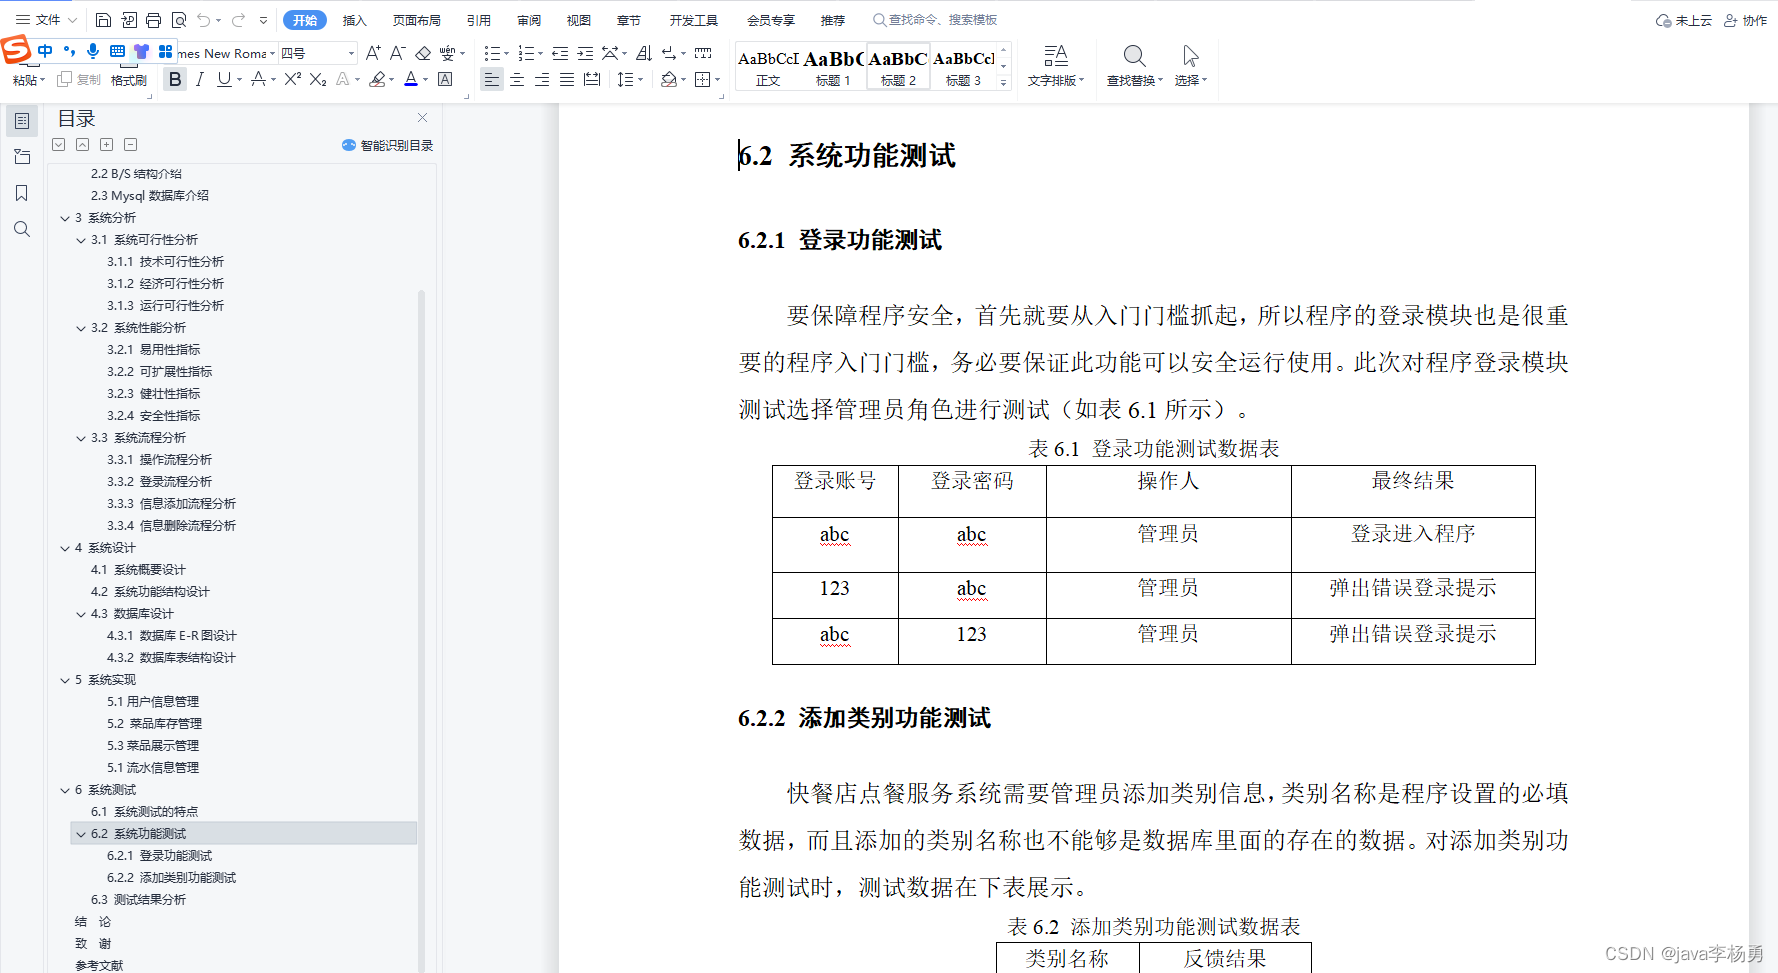This screenshot has width=1778, height=973.
Task: Increase font size with A+ icon
Action: 373,53
